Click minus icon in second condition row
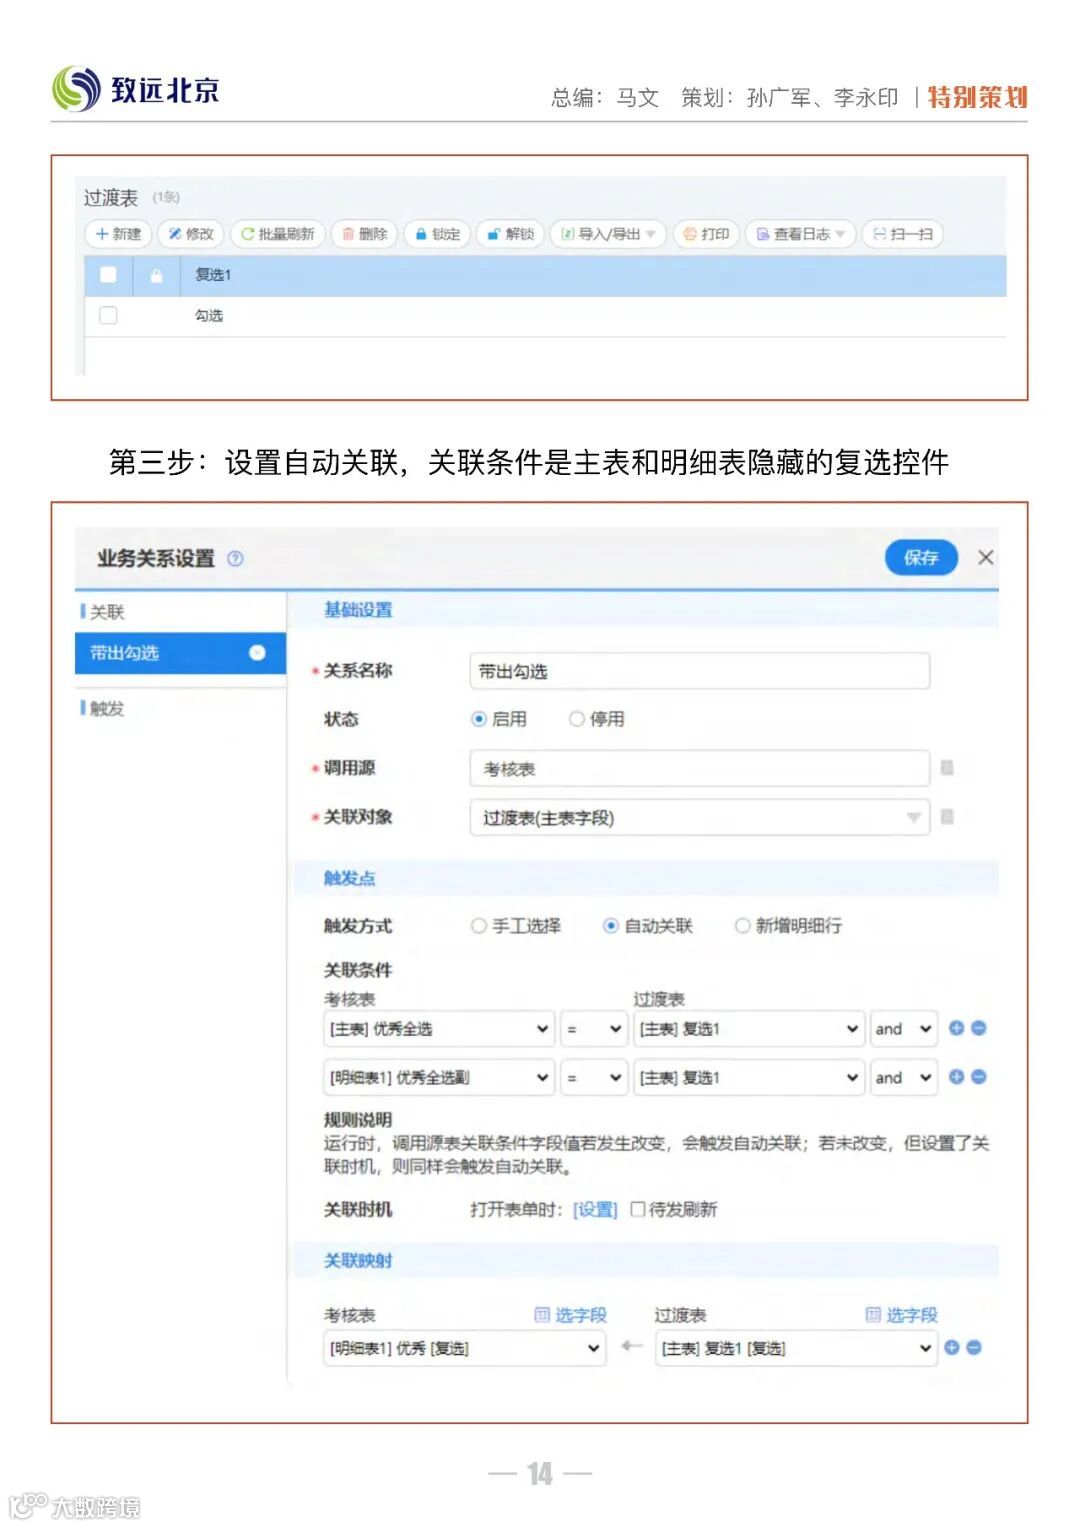The image size is (1080, 1527). (x=979, y=1077)
